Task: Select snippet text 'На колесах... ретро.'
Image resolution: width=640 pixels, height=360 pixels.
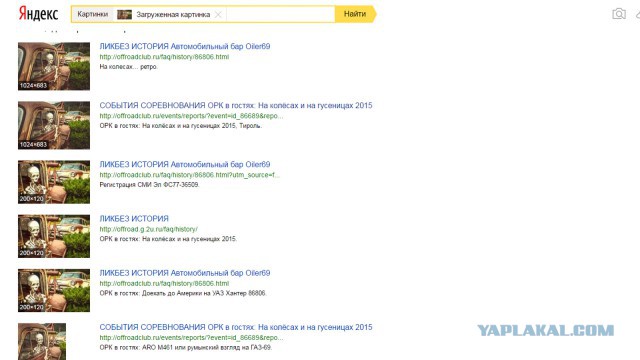Action: [x=129, y=67]
